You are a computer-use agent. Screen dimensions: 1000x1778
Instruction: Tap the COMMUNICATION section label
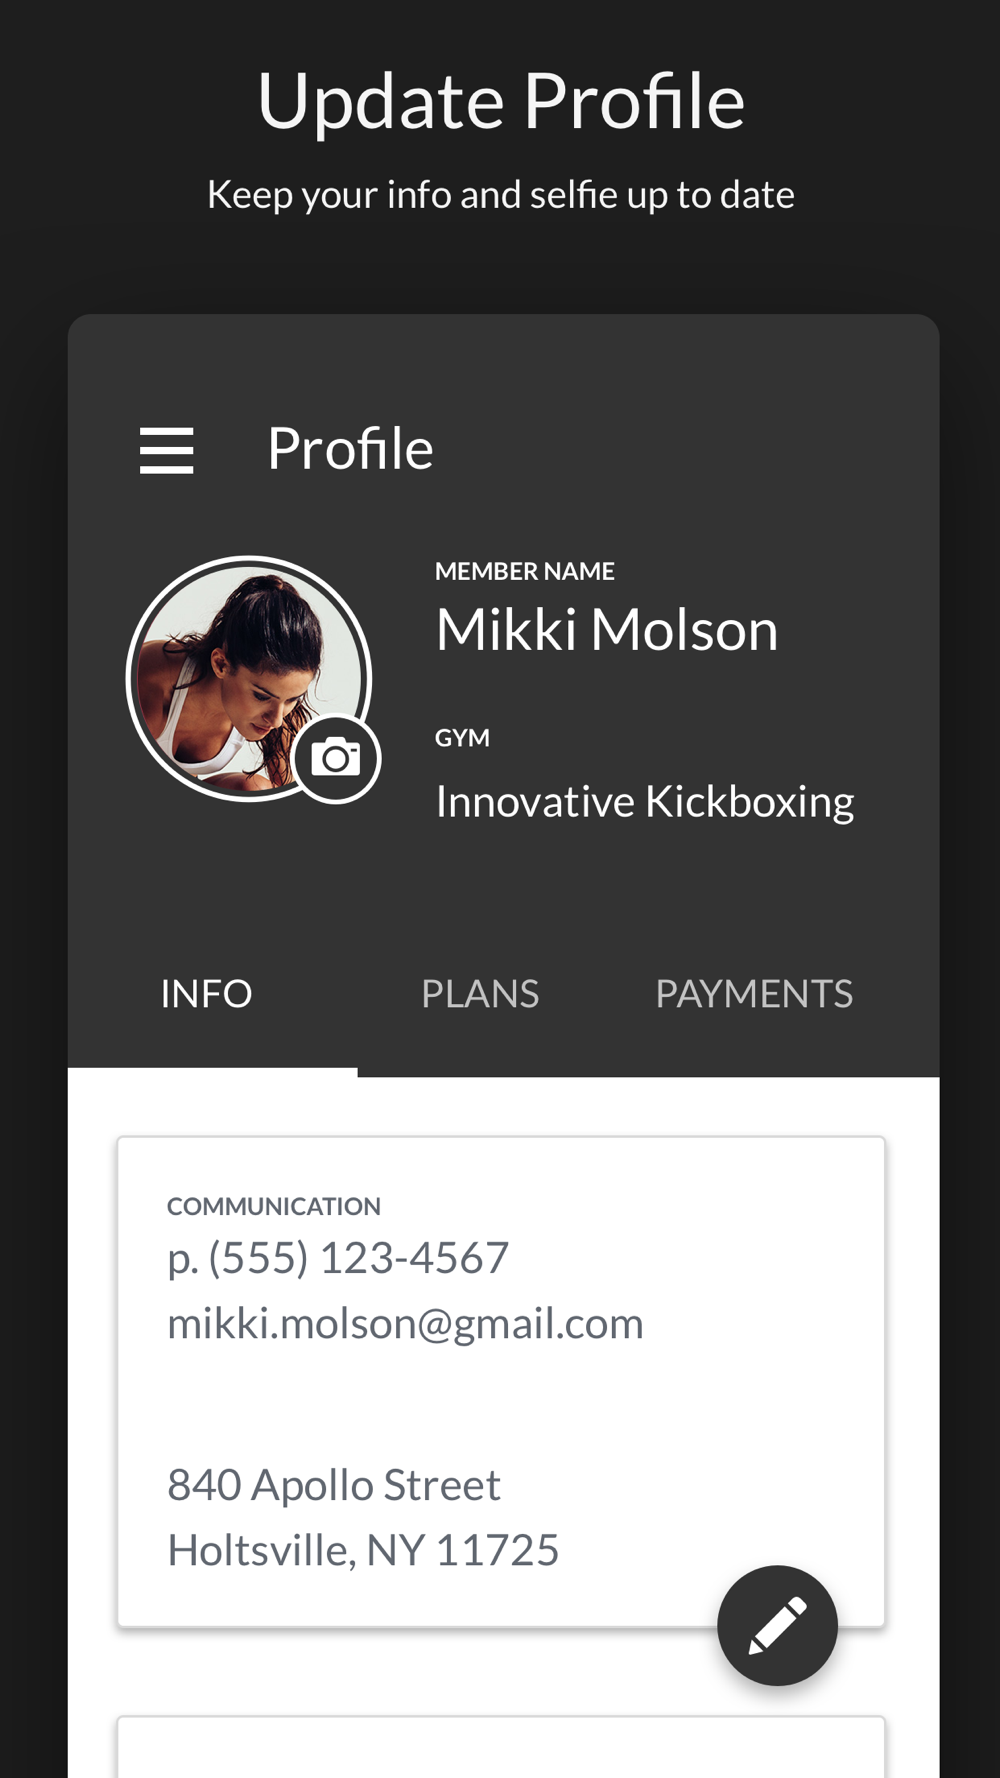(274, 1206)
